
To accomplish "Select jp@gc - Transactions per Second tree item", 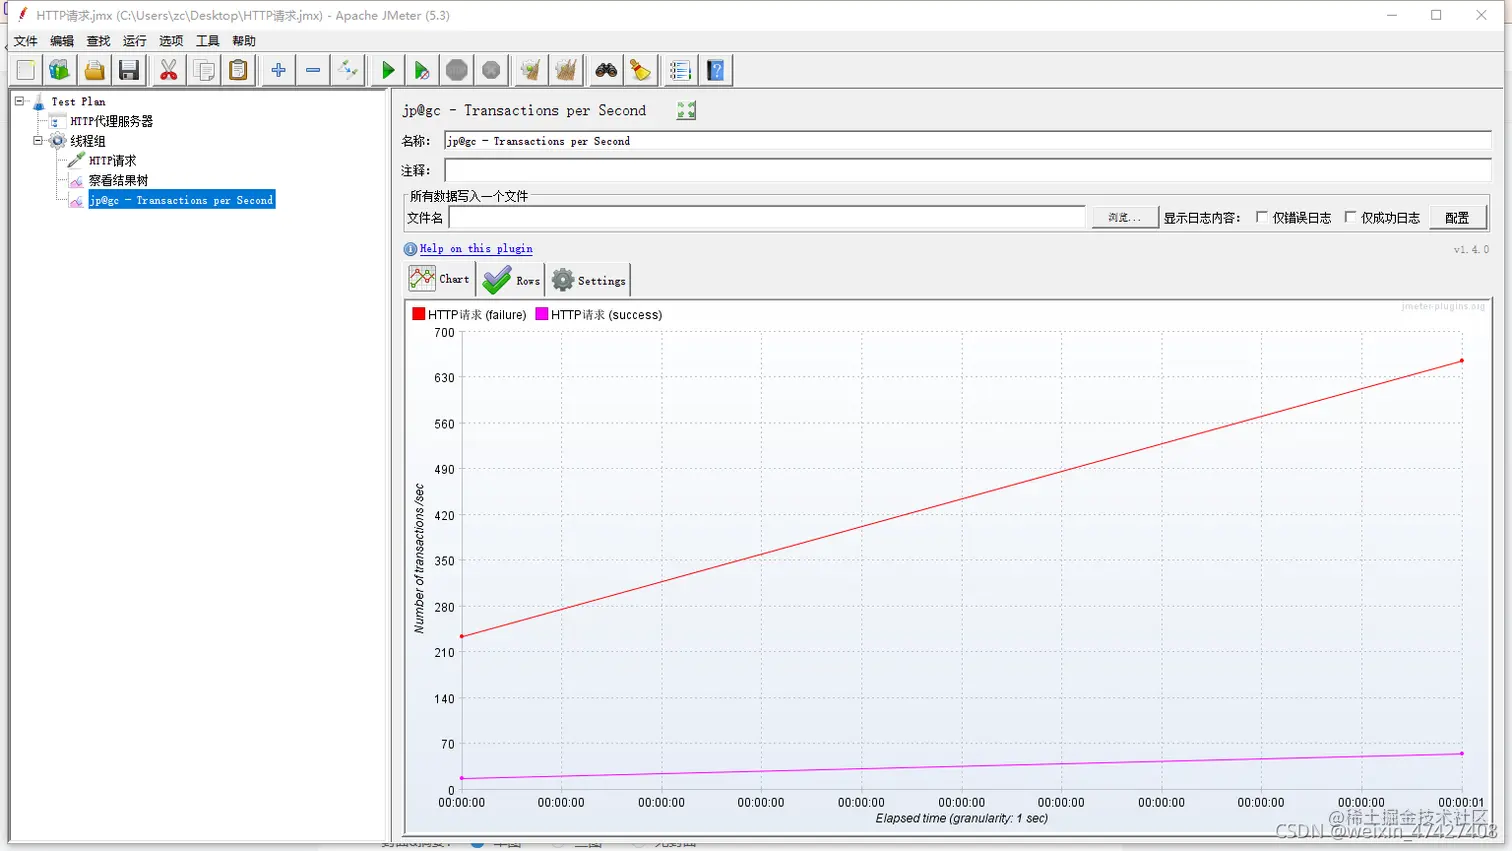I will tap(181, 200).
